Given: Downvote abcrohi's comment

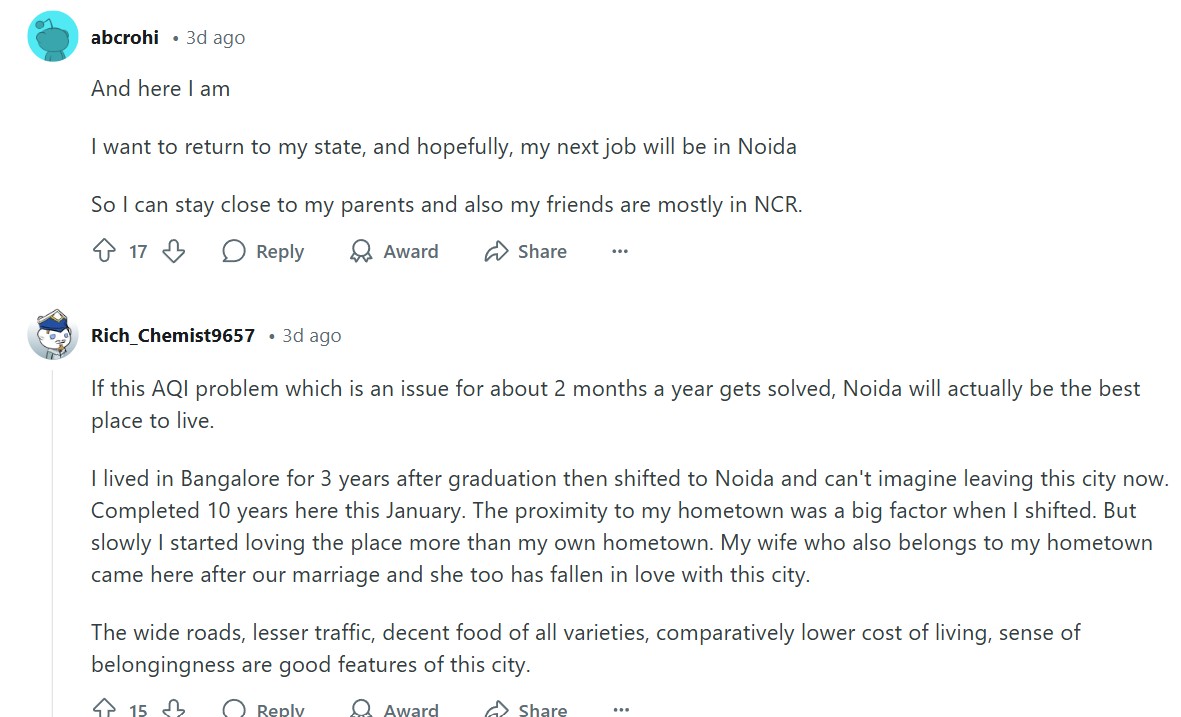Looking at the screenshot, I should click(x=174, y=251).
